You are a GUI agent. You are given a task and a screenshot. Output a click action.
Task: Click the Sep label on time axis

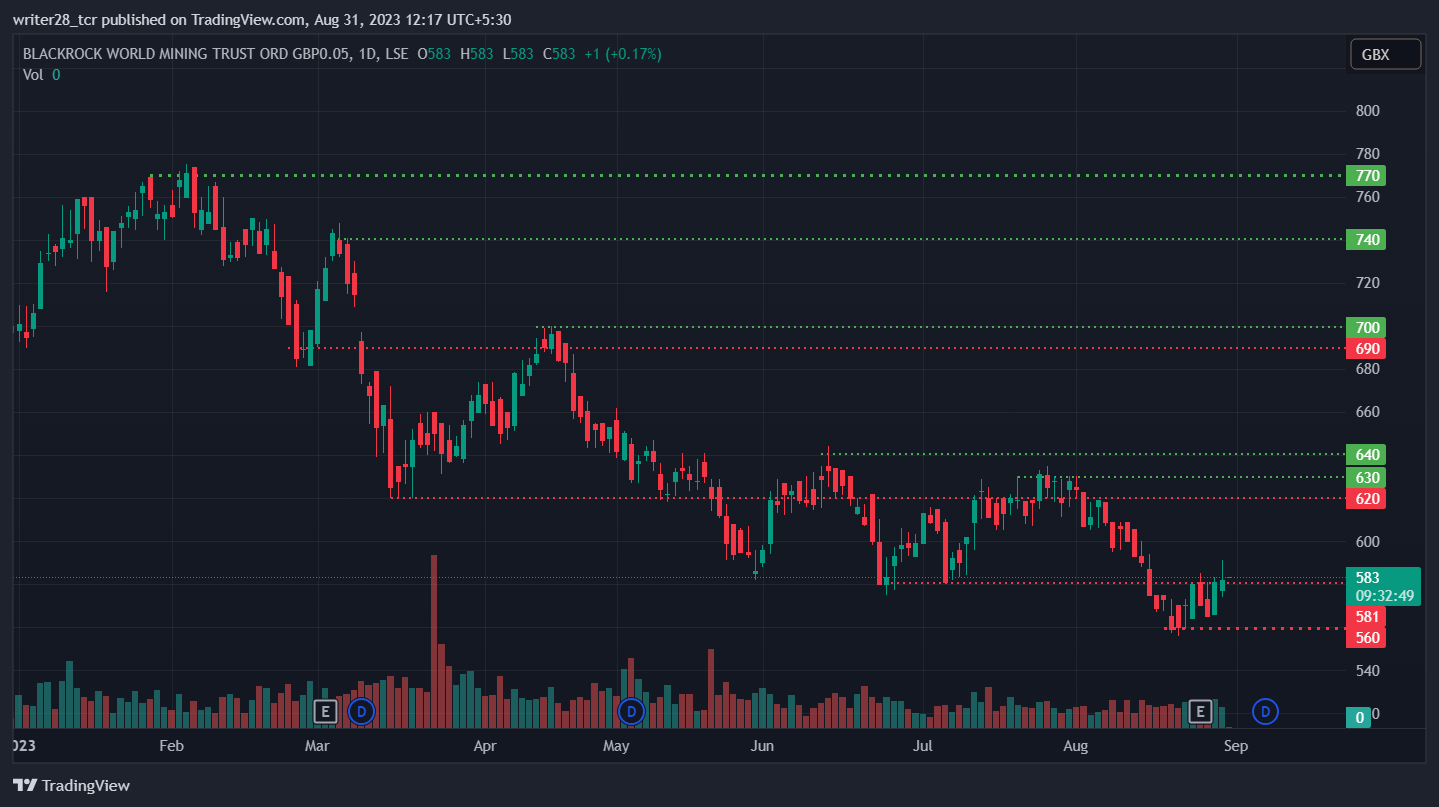click(1236, 746)
